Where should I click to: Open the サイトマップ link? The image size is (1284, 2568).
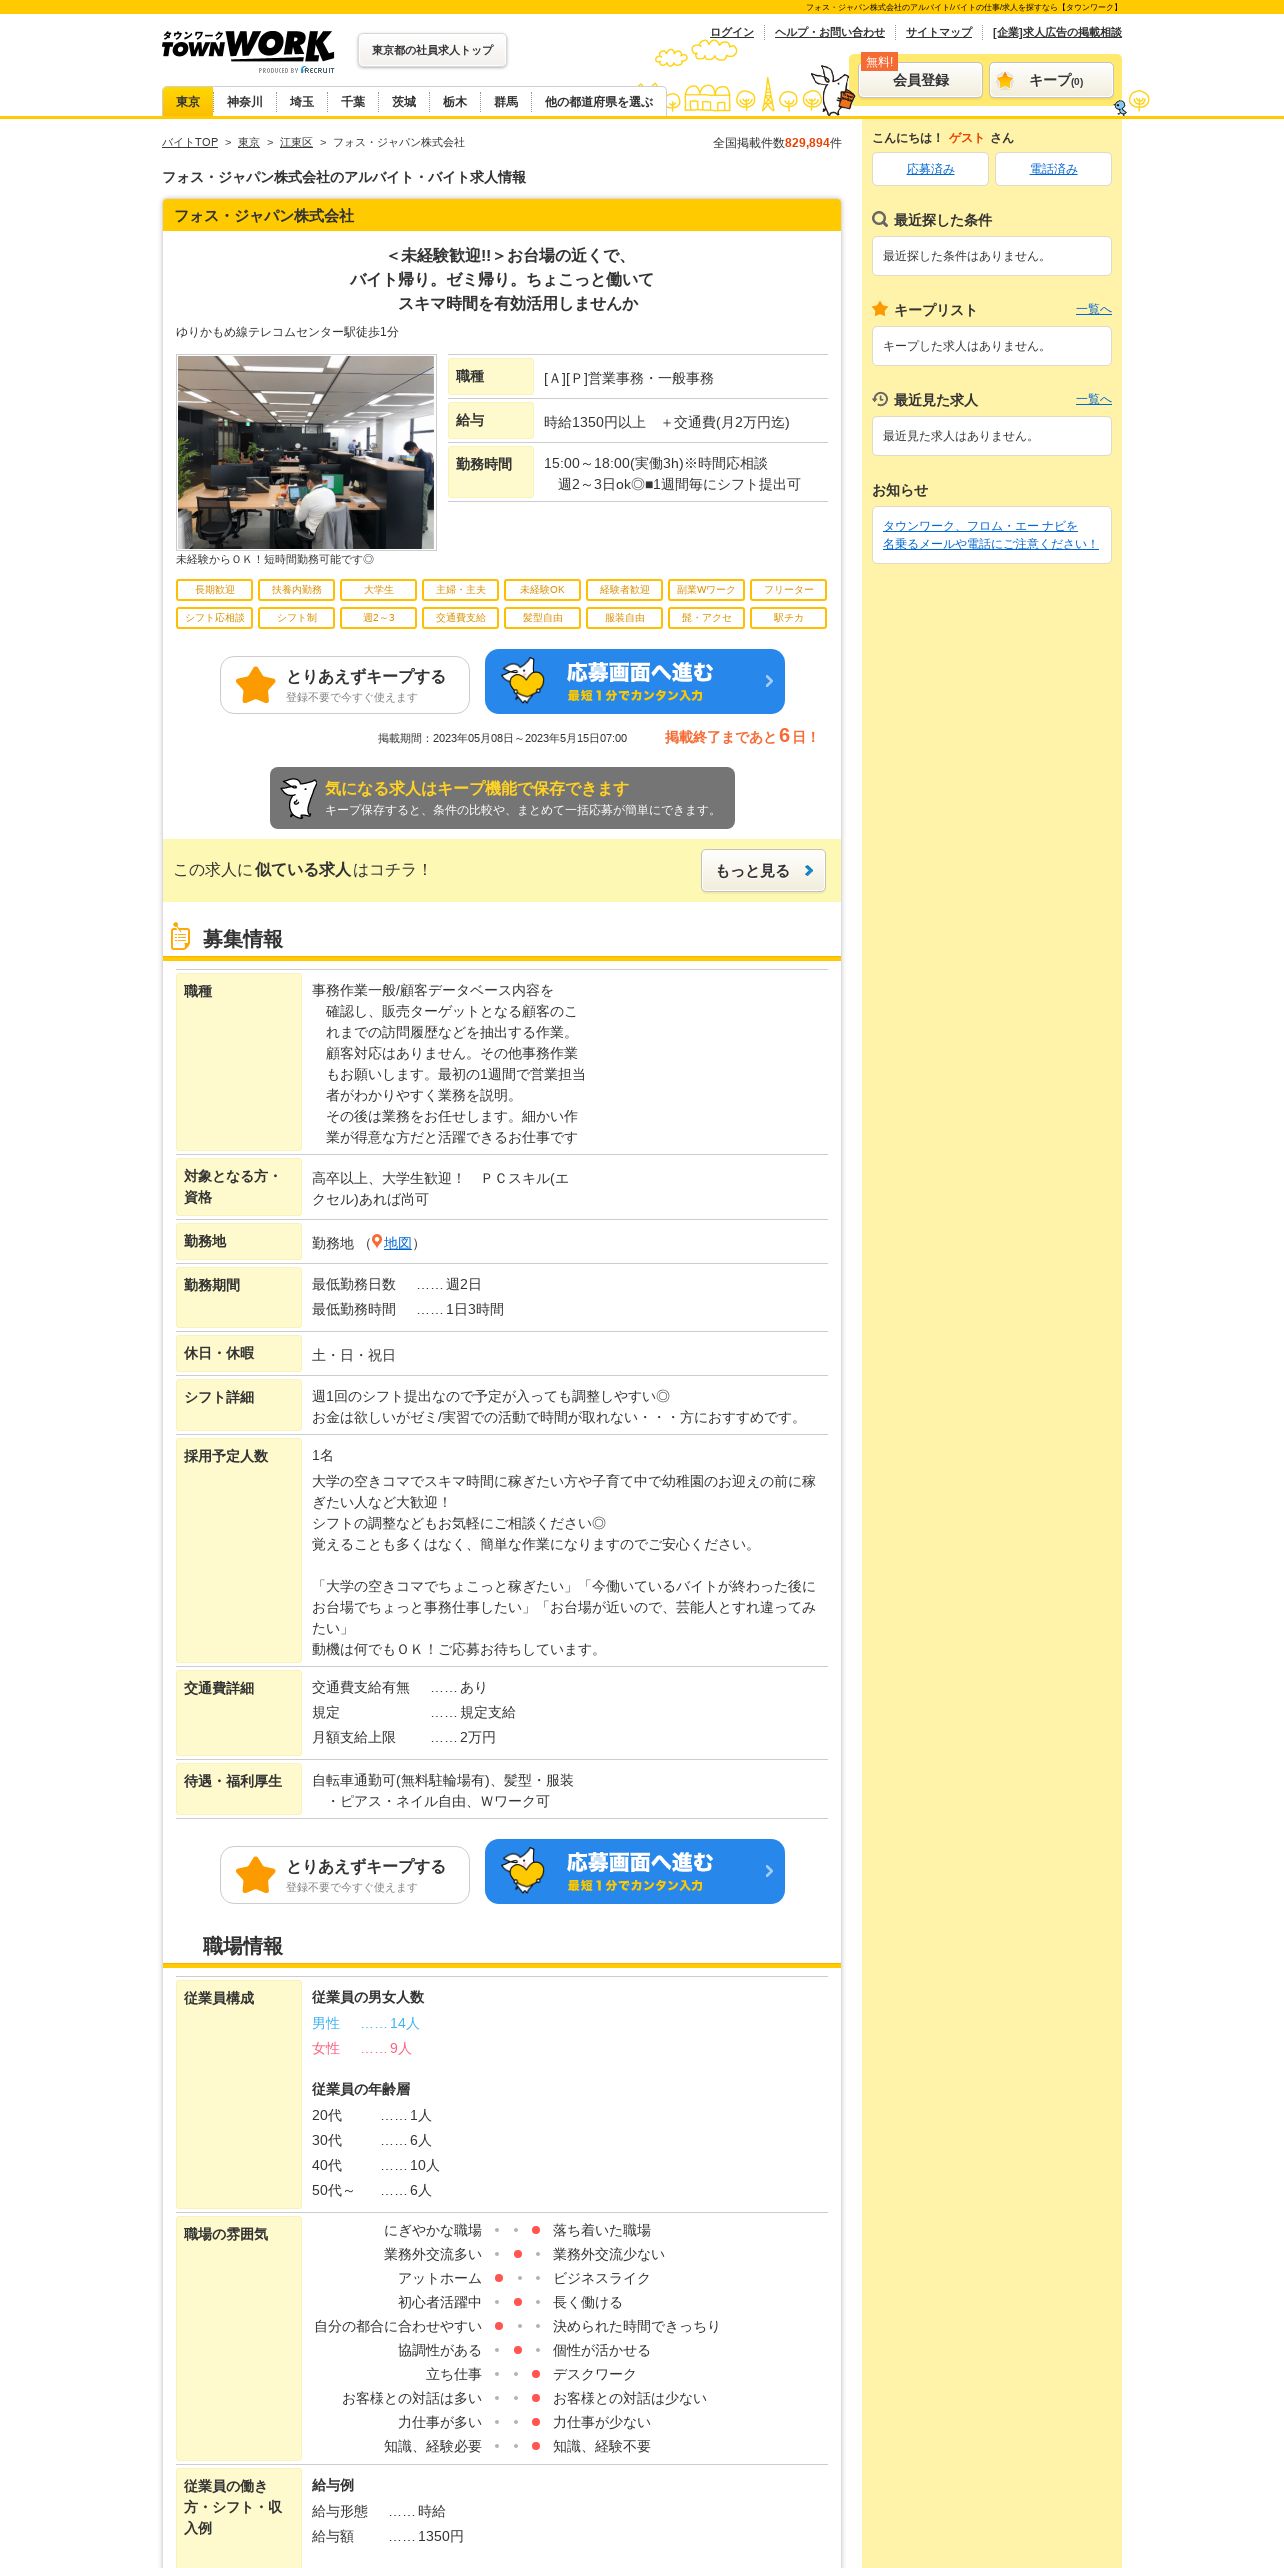tap(938, 32)
